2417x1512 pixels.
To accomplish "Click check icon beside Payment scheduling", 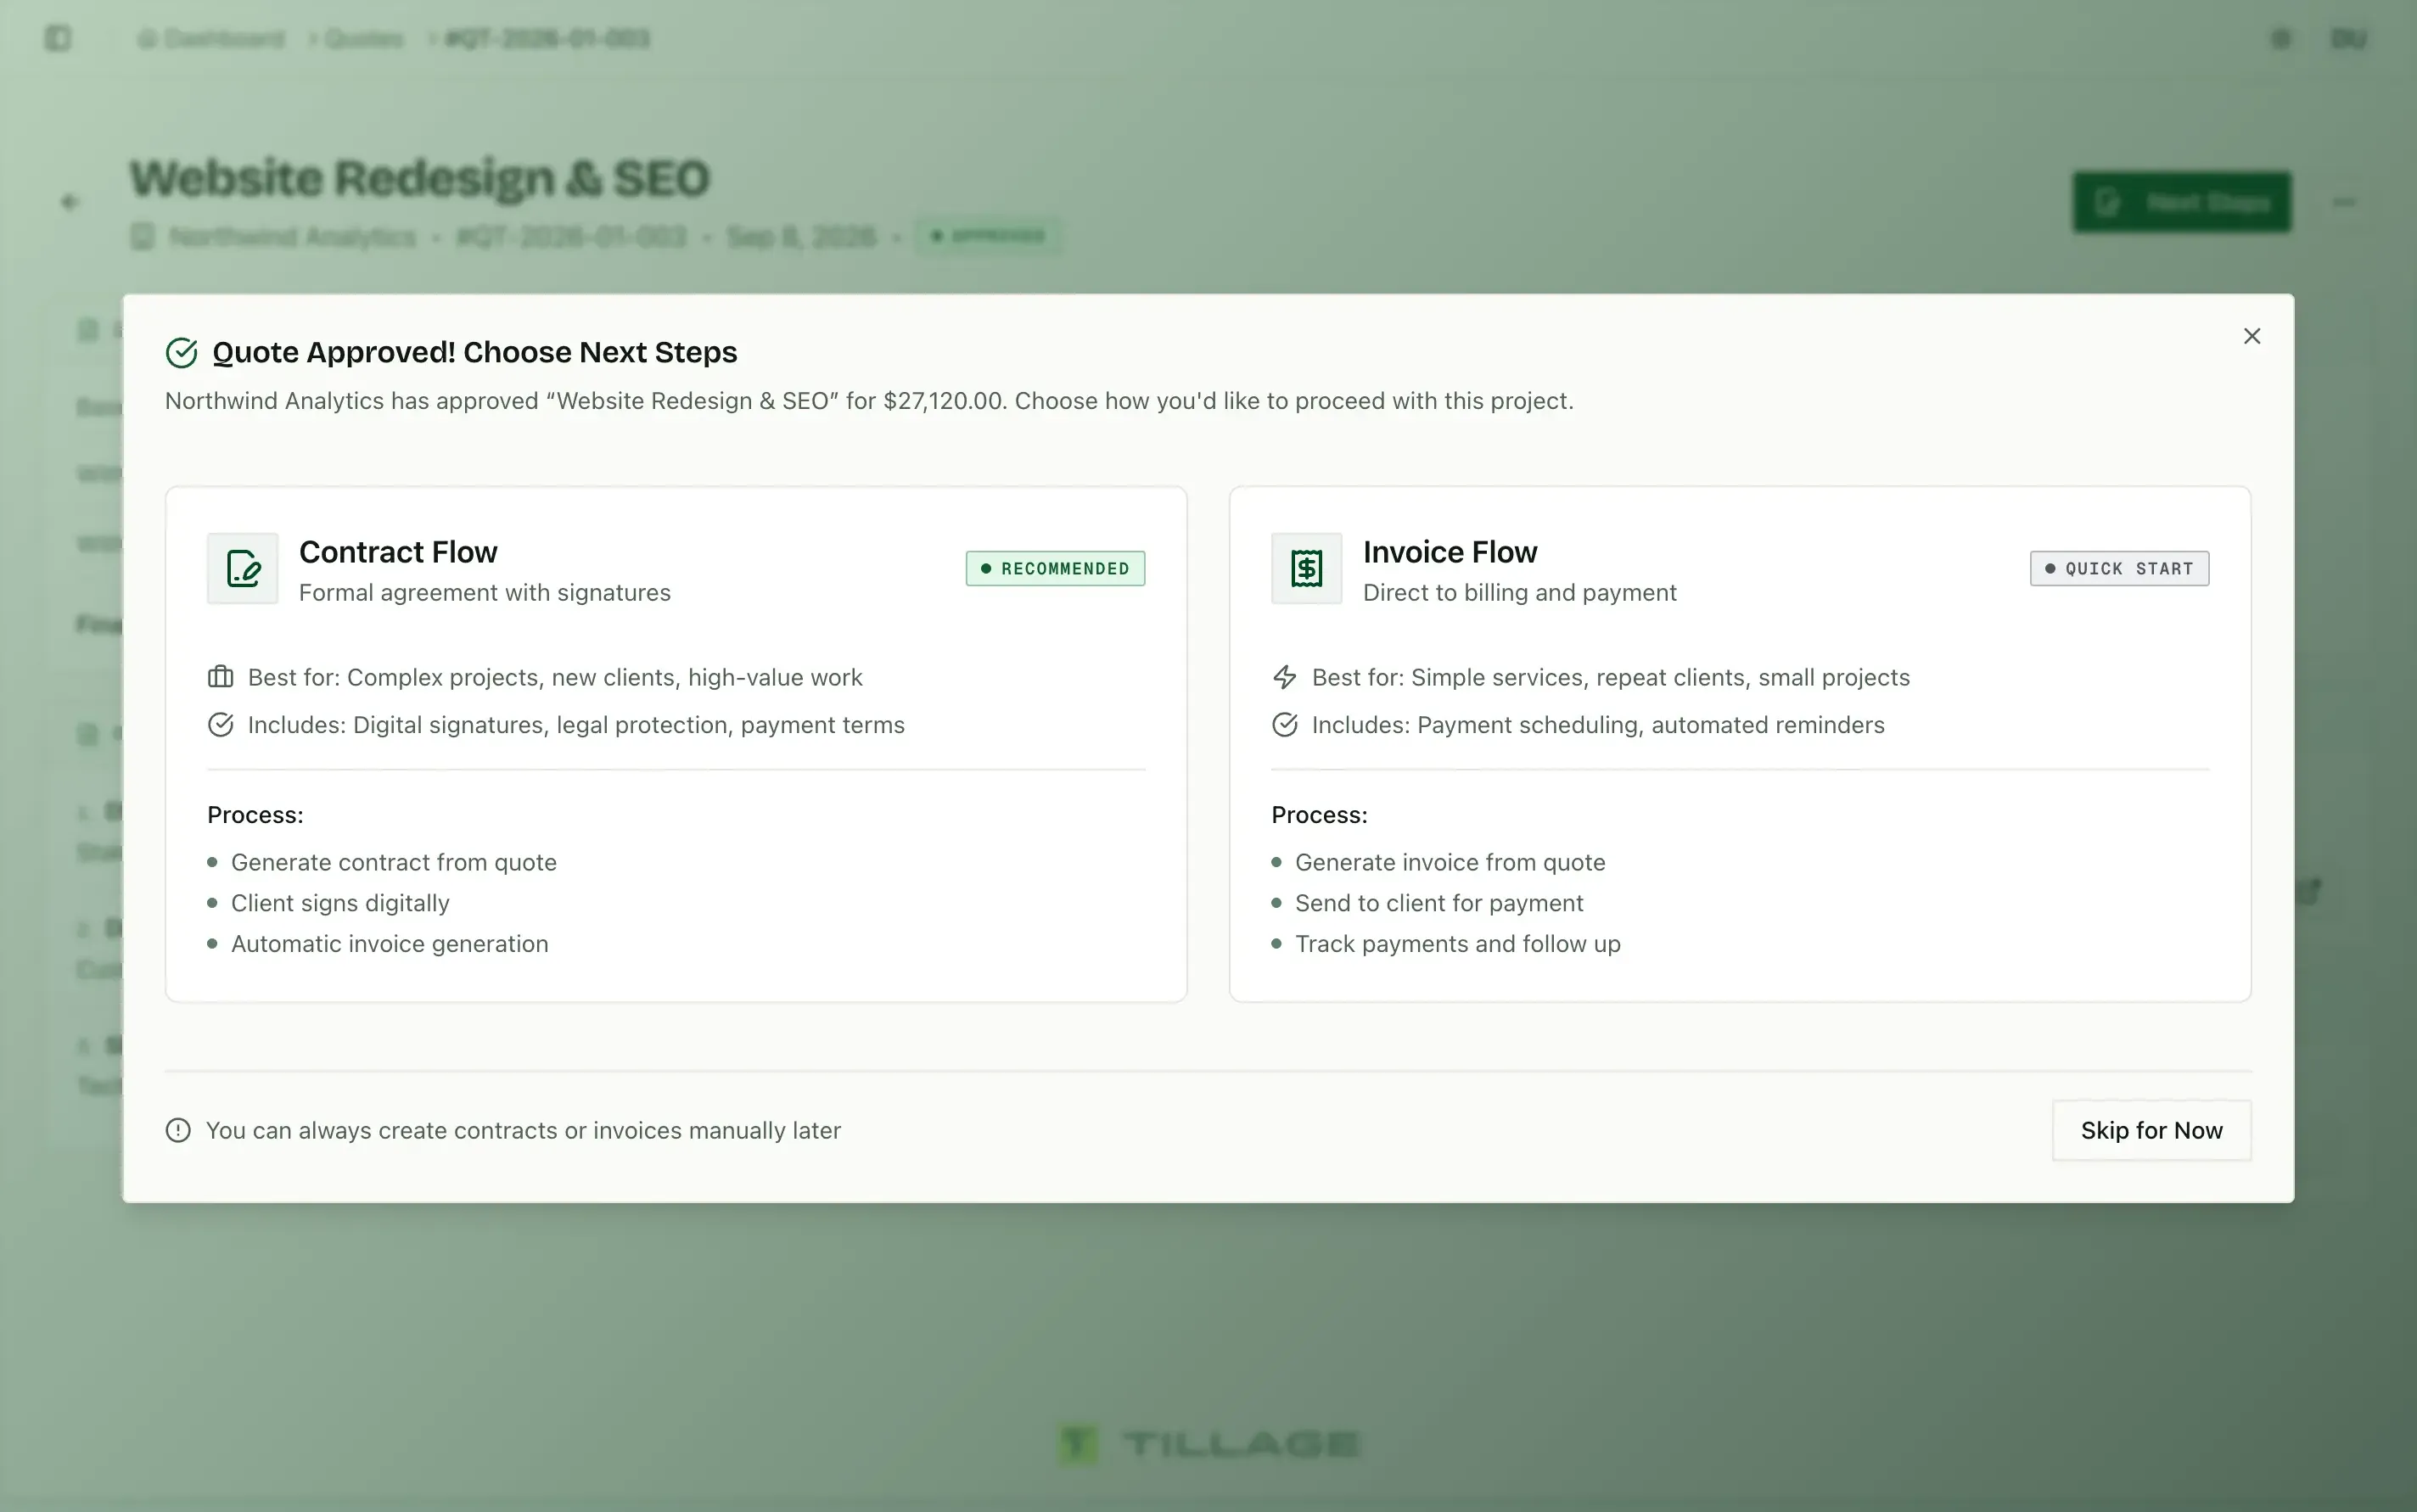I will point(1284,724).
